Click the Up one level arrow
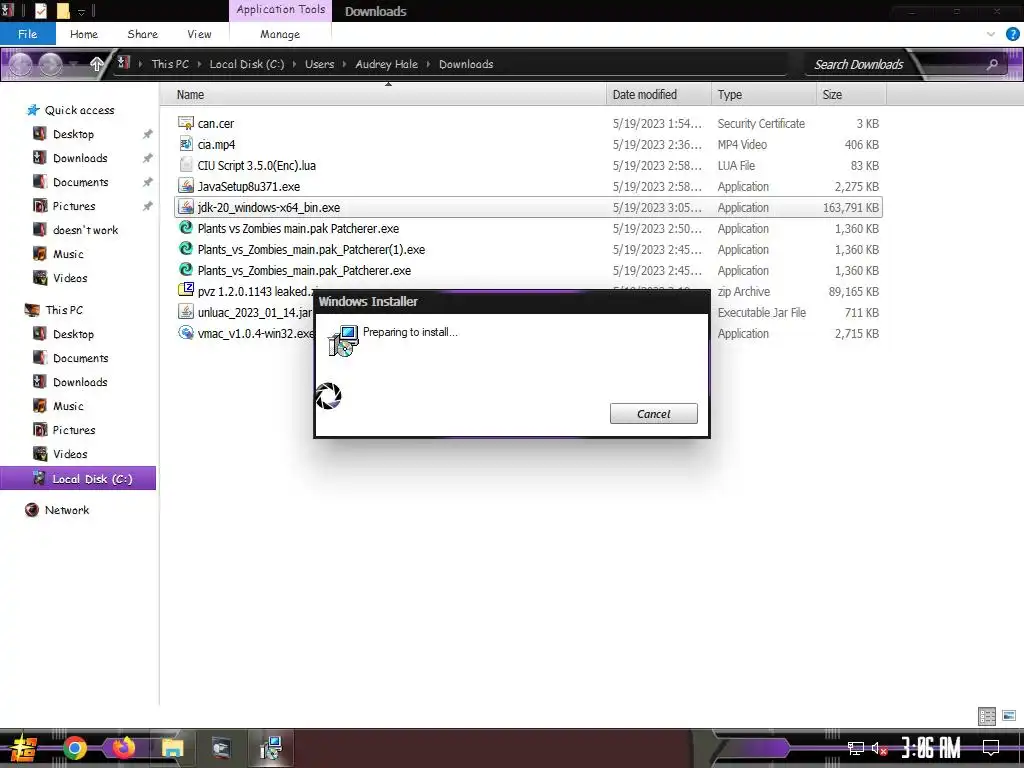Image resolution: width=1024 pixels, height=768 pixels. point(97,64)
